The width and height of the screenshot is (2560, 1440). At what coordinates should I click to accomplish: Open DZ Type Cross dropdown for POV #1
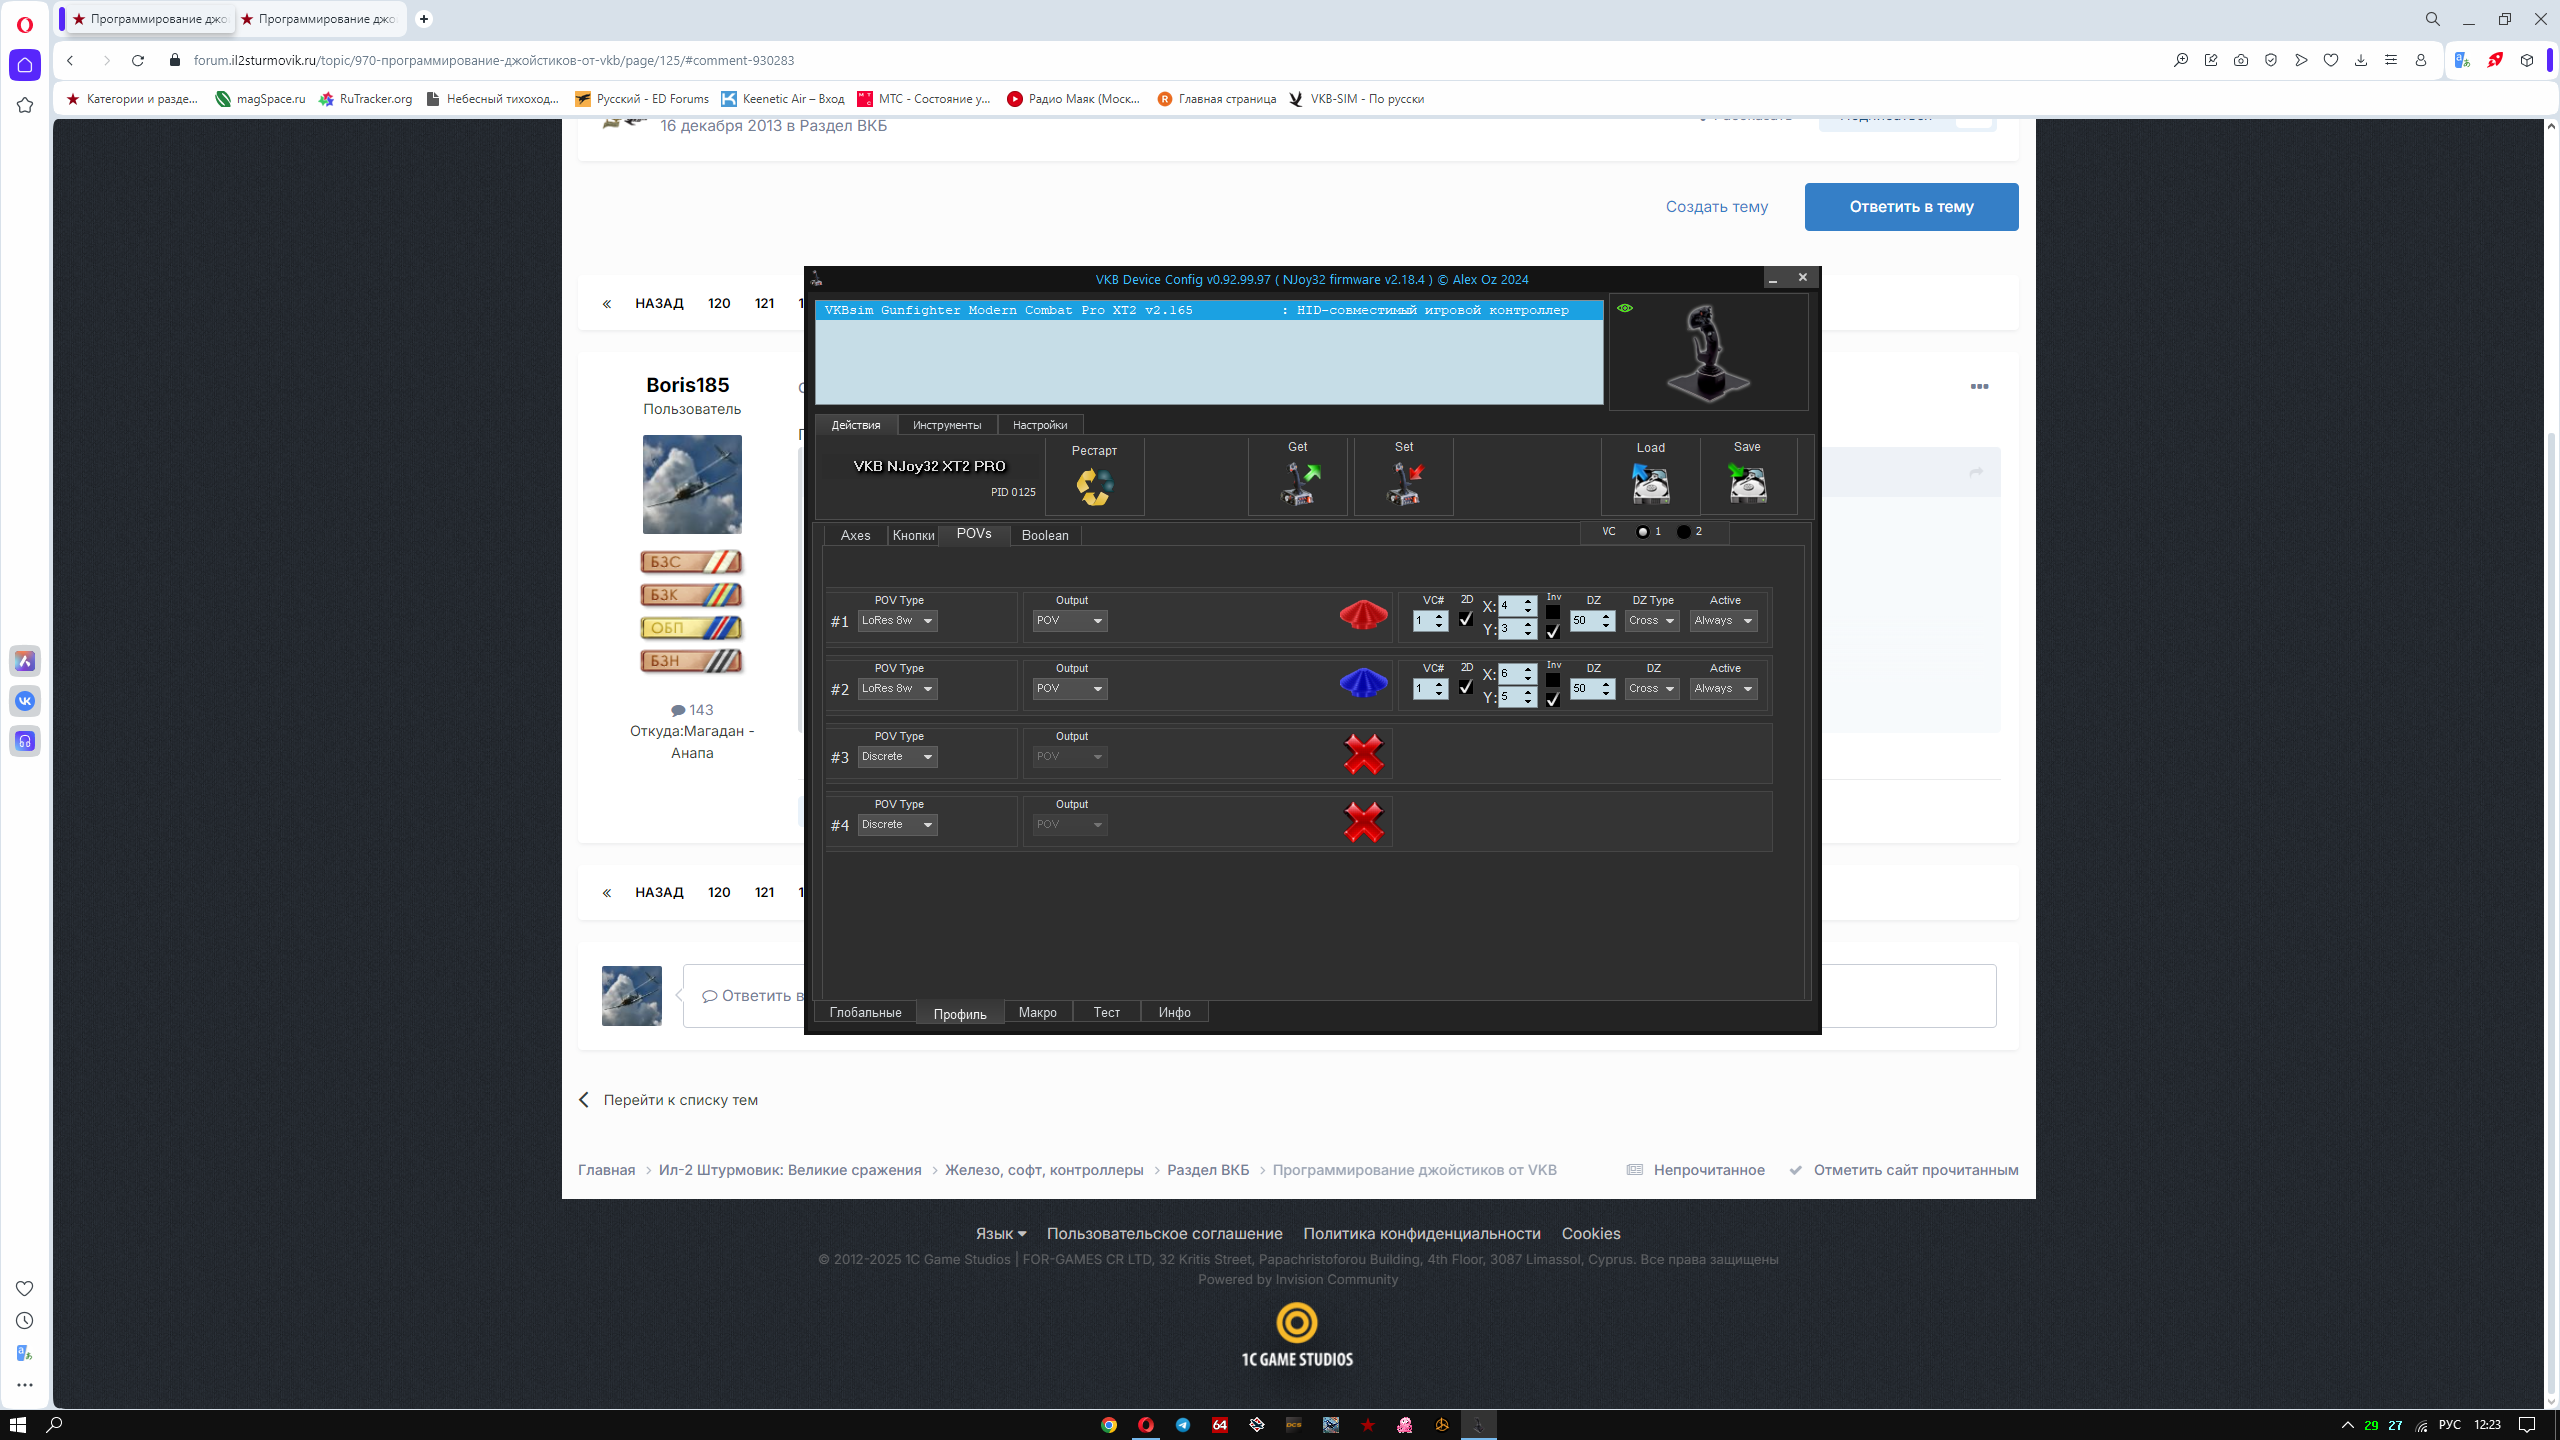[1651, 621]
